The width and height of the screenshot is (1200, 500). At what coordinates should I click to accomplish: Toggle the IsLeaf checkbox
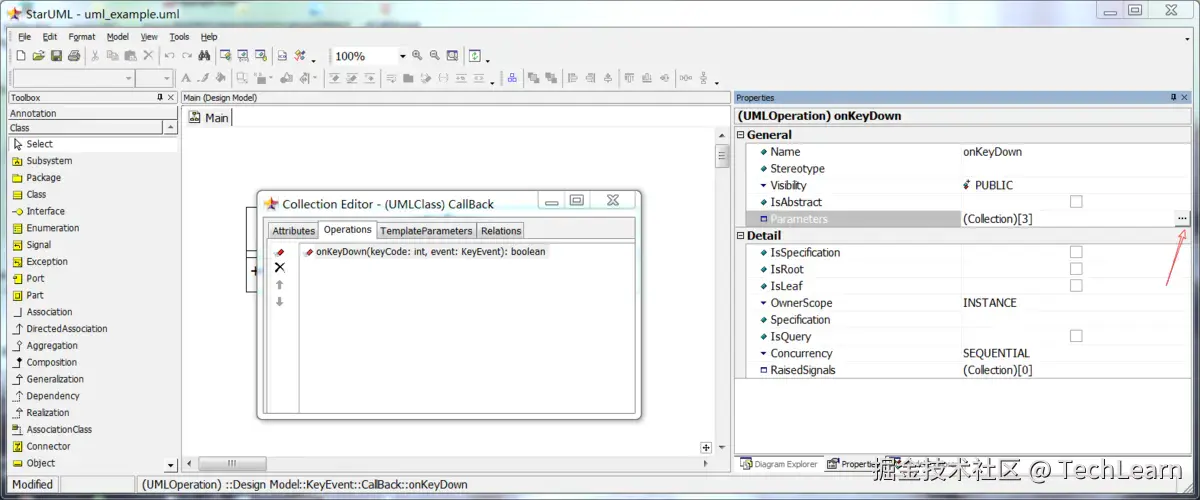point(1076,286)
